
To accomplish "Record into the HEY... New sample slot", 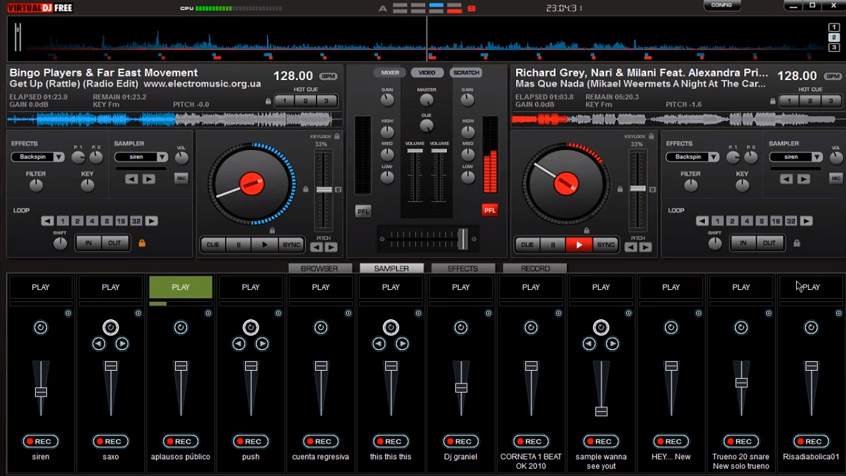I will (x=671, y=441).
